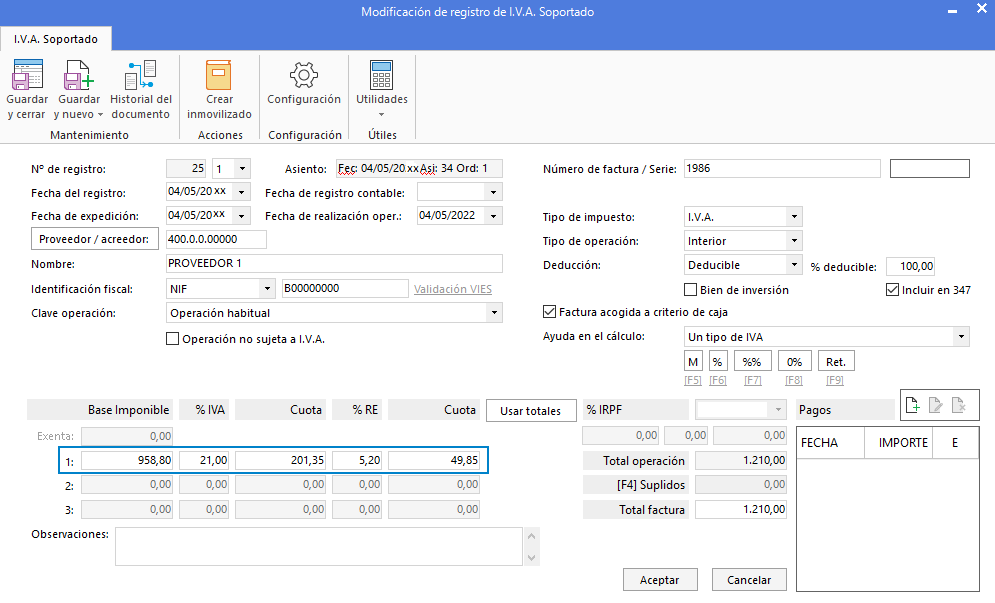Click the F6 shortcut link
The width and height of the screenshot is (995, 603).
718,380
